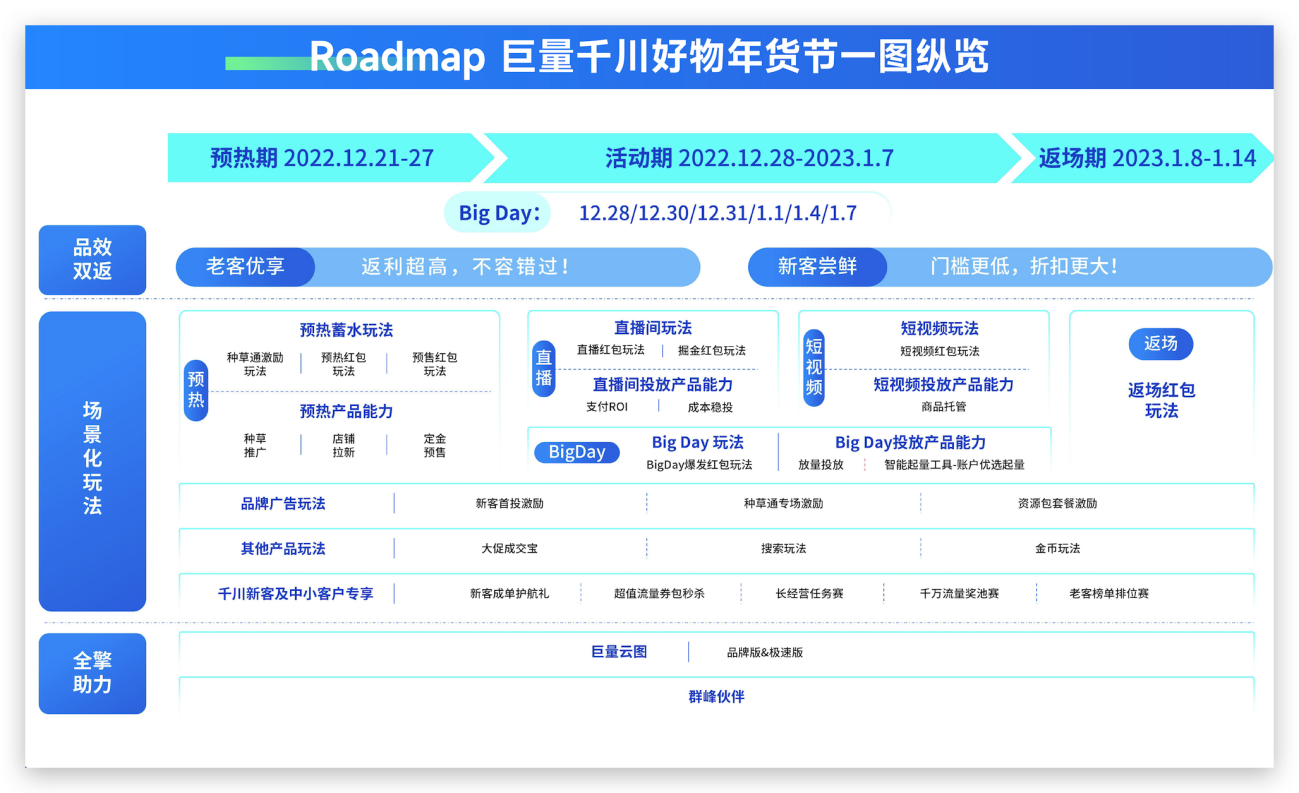The width and height of the screenshot is (1299, 793).
Task: Click the 品效双返 side label
Action: (x=92, y=259)
